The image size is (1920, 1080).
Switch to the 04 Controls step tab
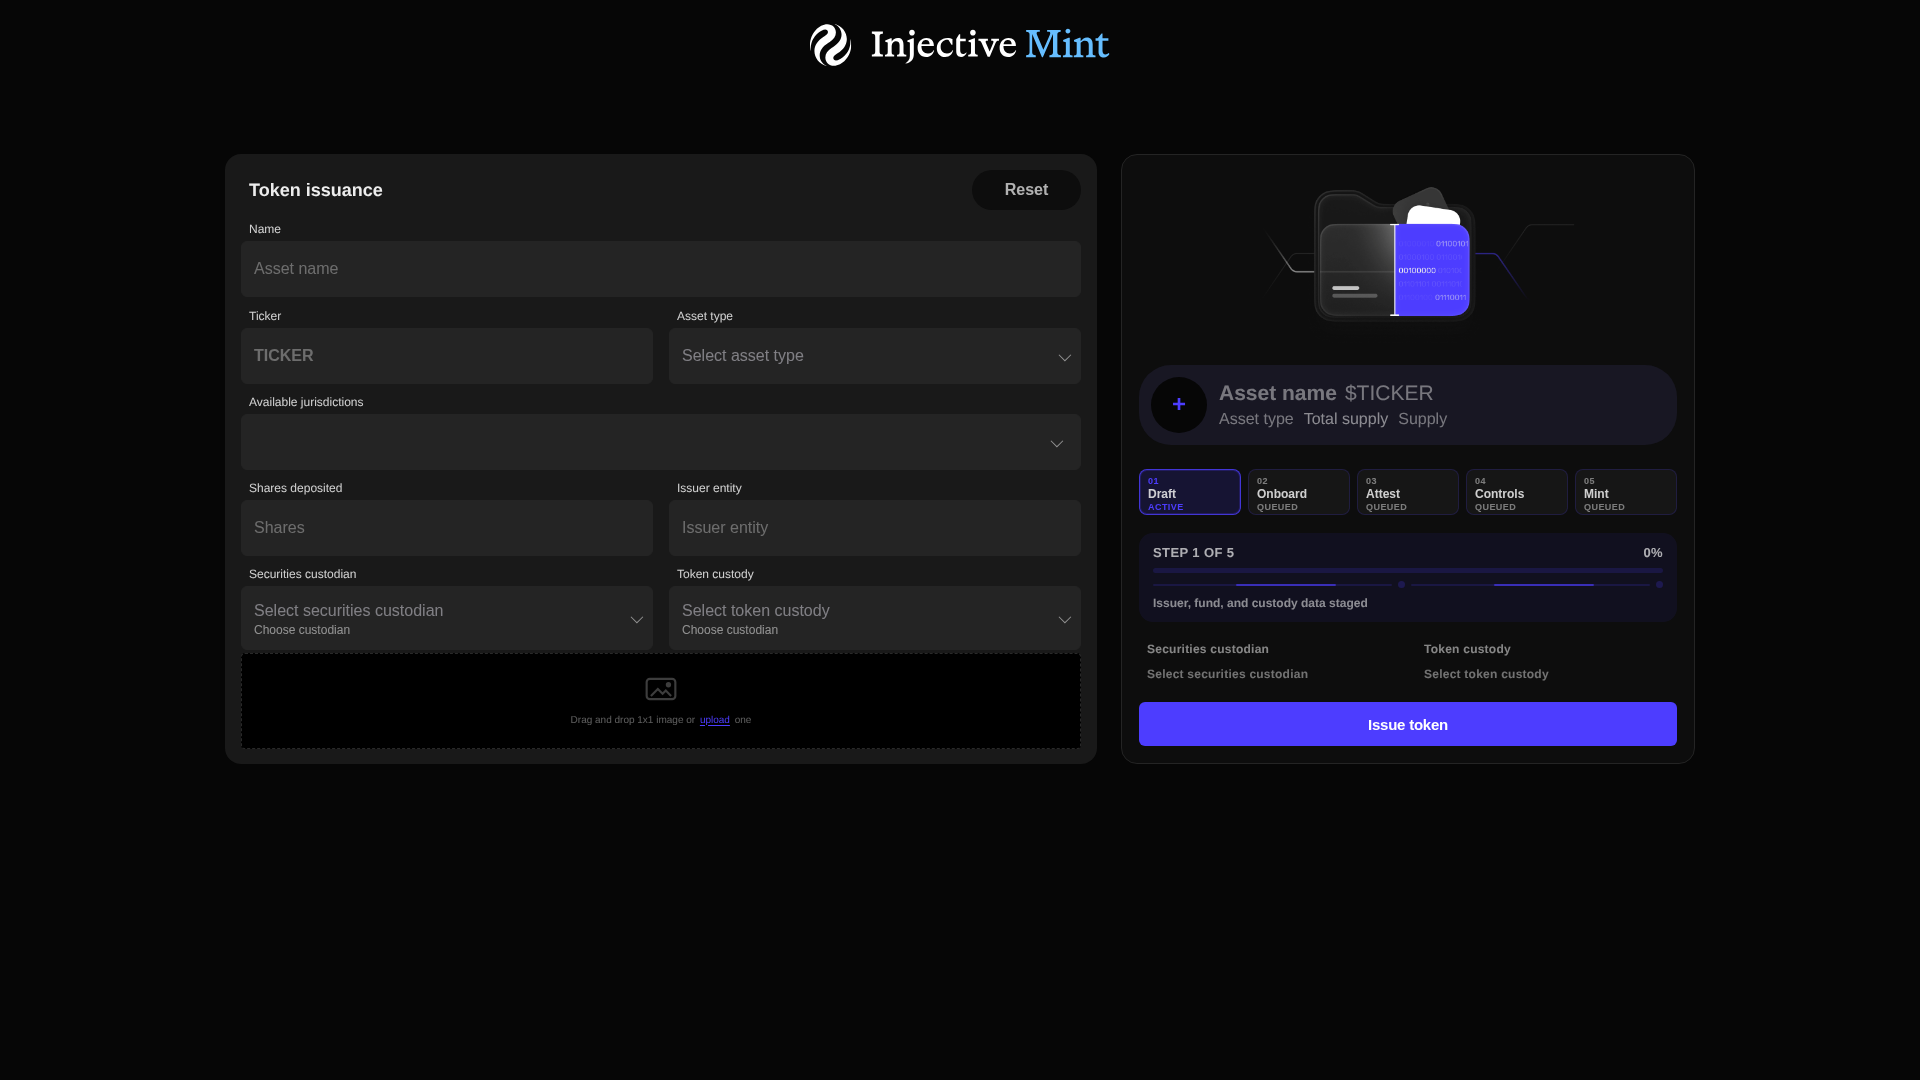(x=1517, y=492)
